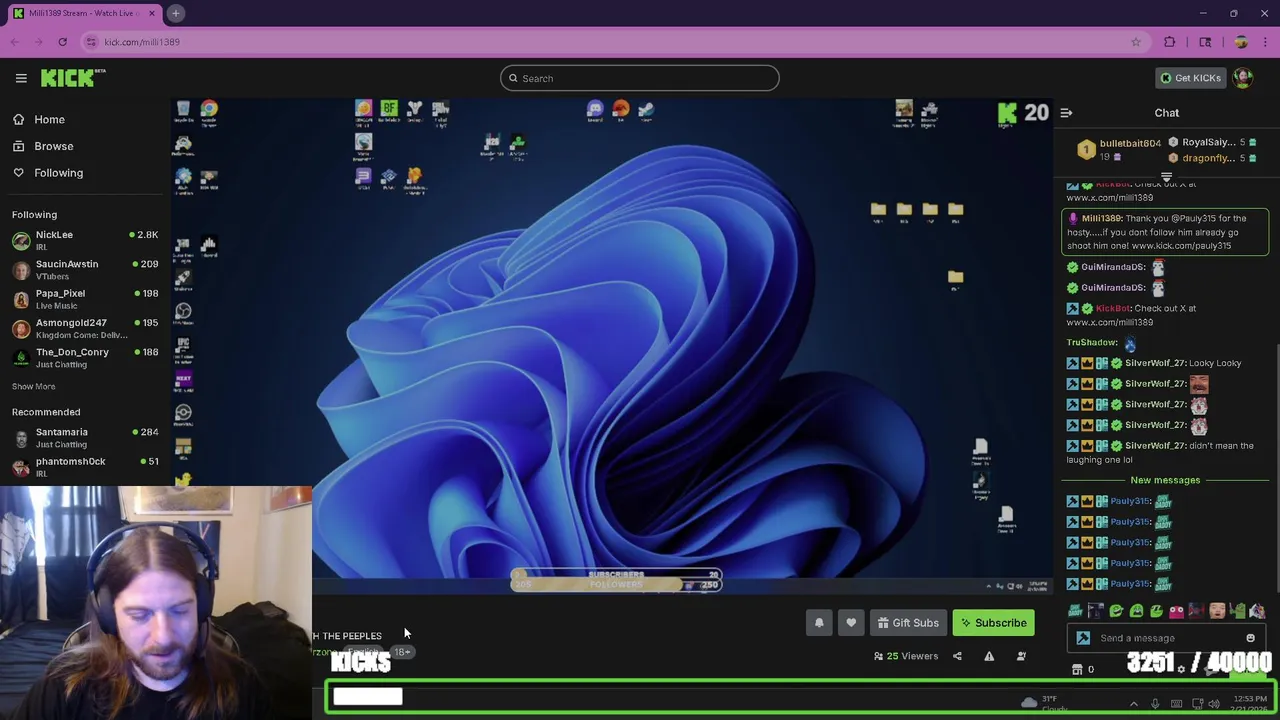Open NickLee channel from Following list
This screenshot has height=720, width=1280.
pos(84,240)
